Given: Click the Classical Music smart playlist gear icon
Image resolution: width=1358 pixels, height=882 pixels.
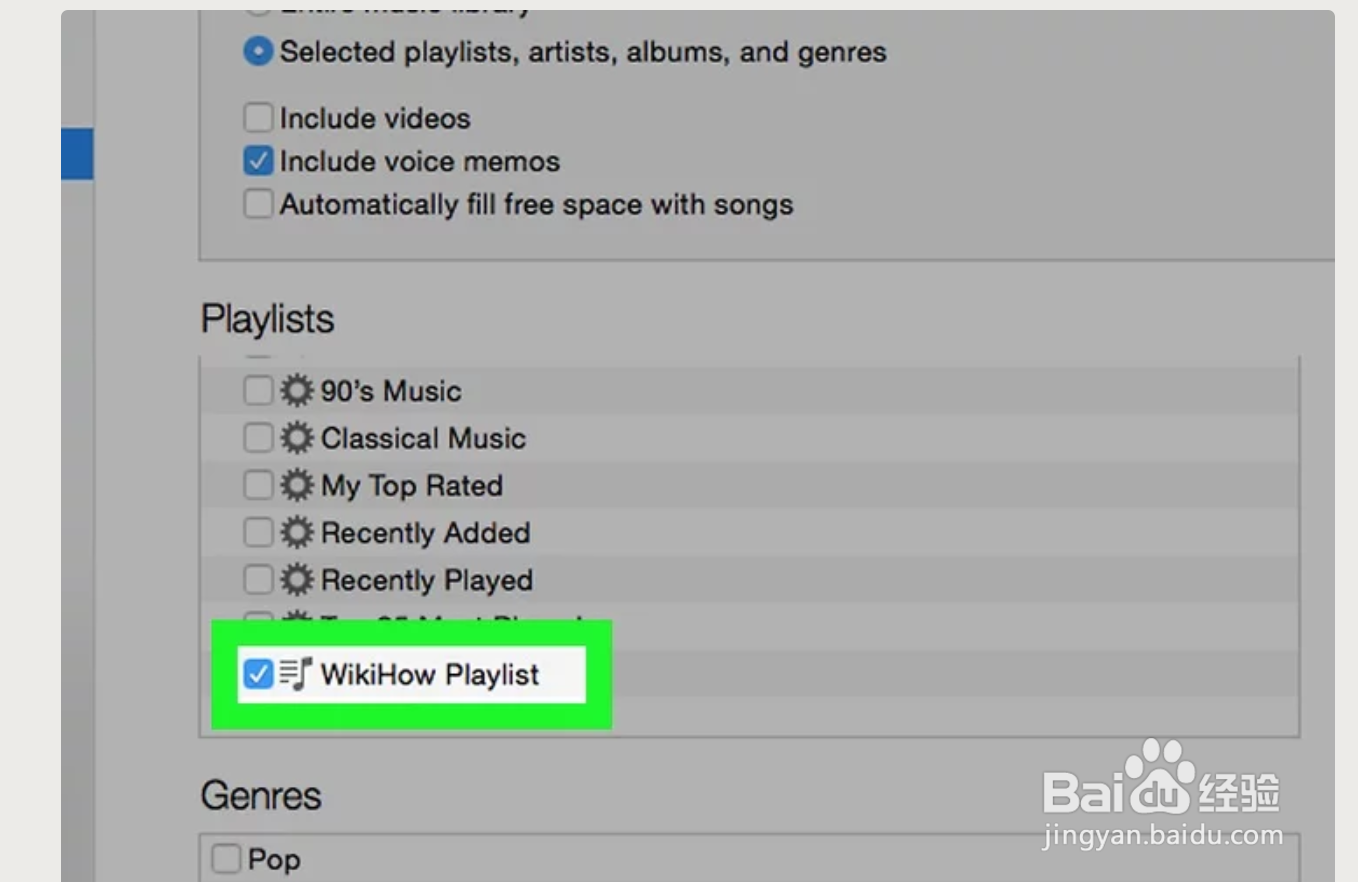Looking at the screenshot, I should pos(296,438).
